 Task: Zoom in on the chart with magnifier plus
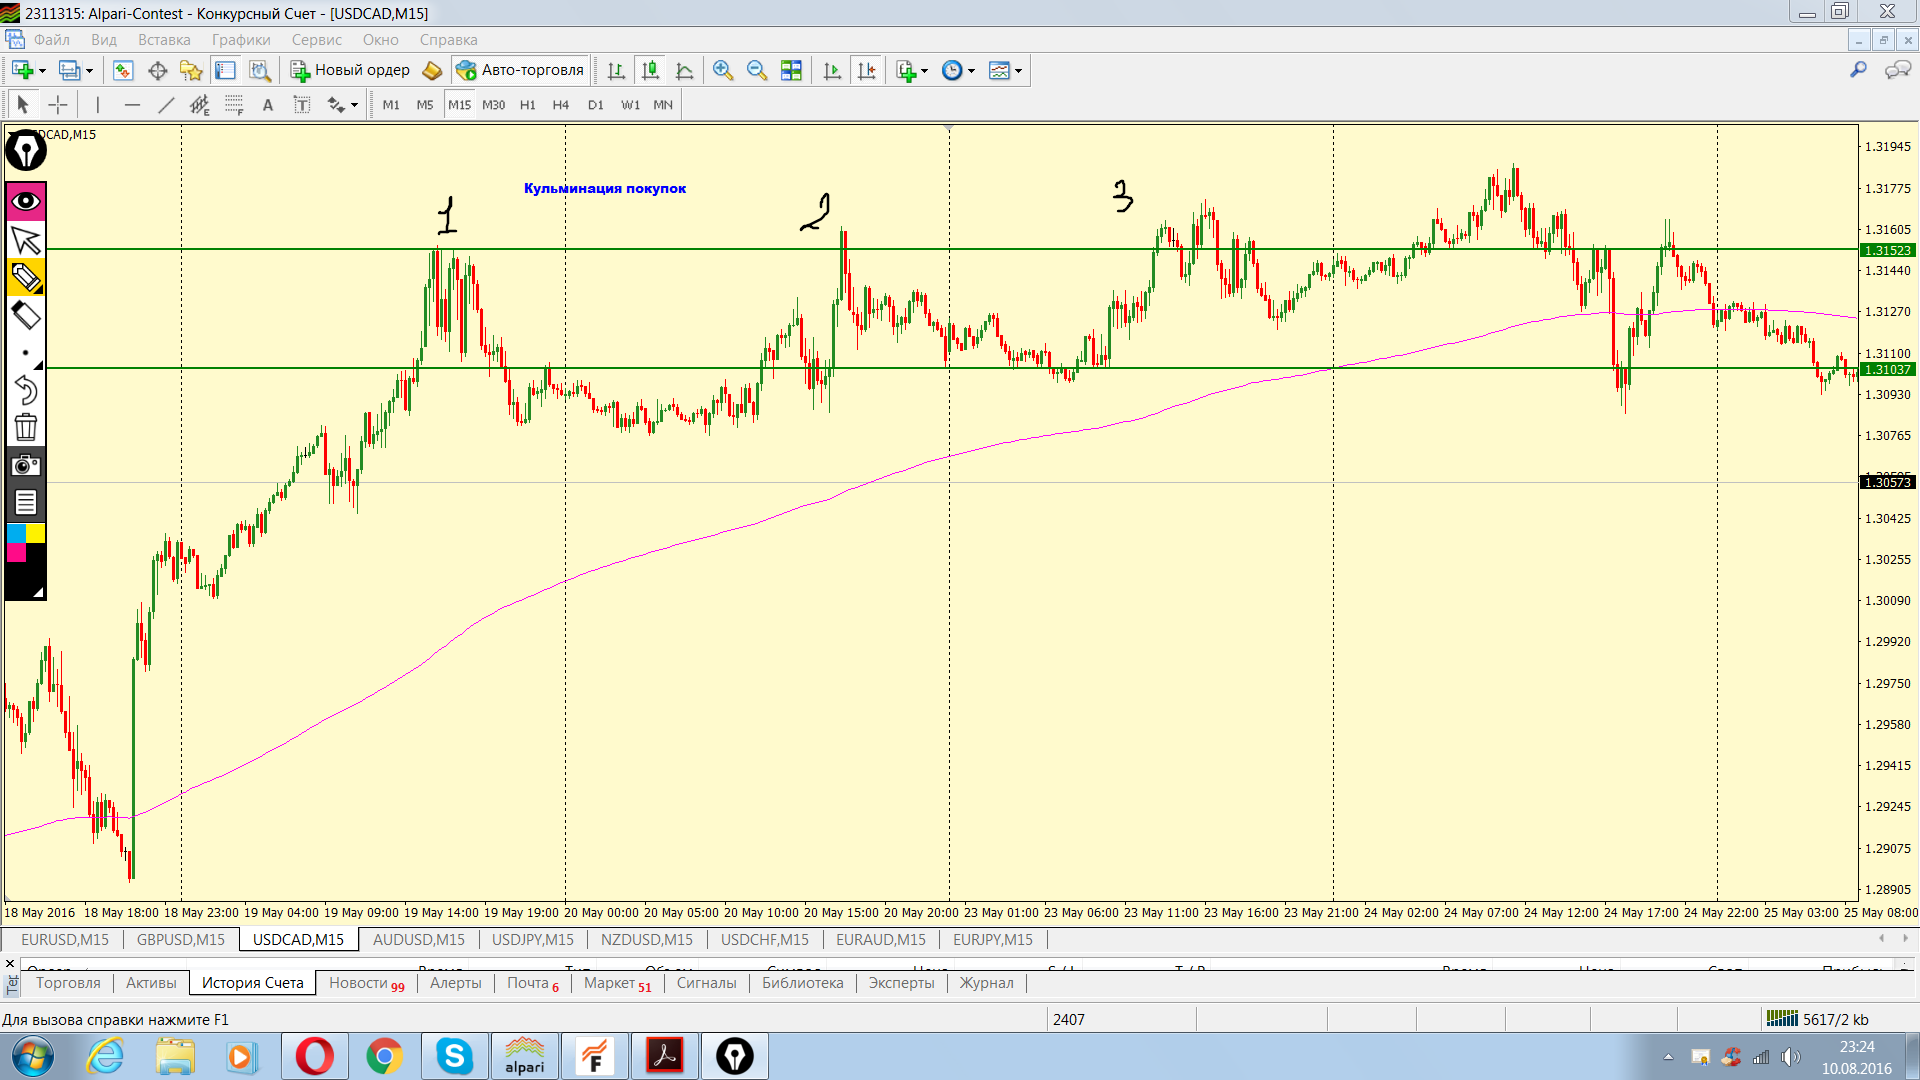pos(723,70)
